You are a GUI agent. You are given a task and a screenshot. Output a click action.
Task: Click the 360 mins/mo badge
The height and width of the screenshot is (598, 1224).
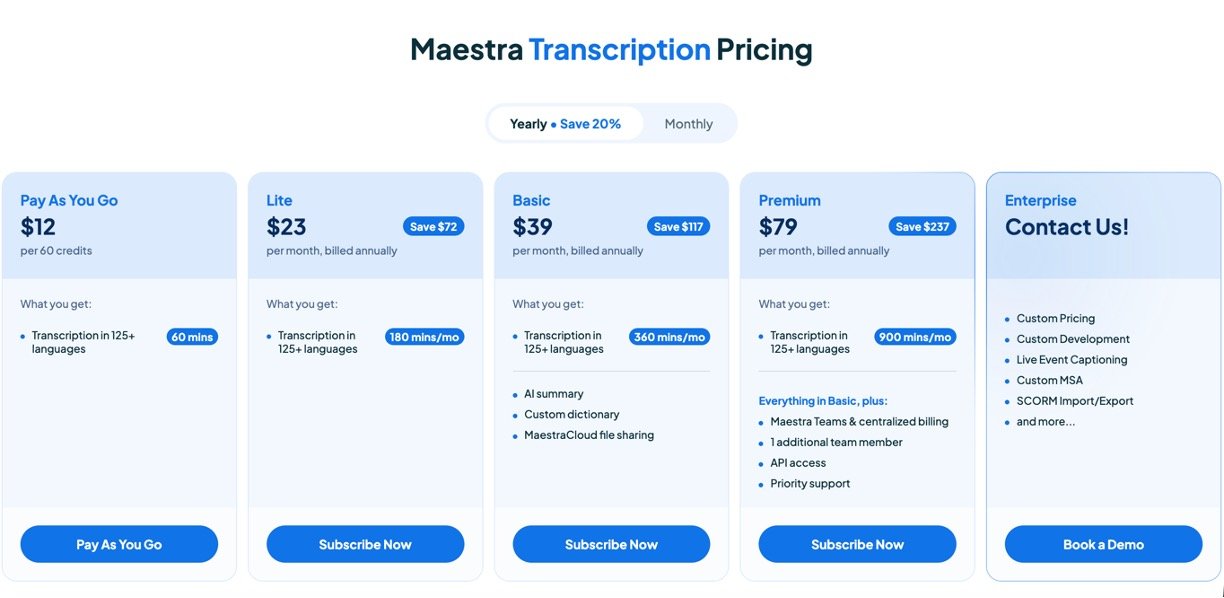(x=669, y=337)
